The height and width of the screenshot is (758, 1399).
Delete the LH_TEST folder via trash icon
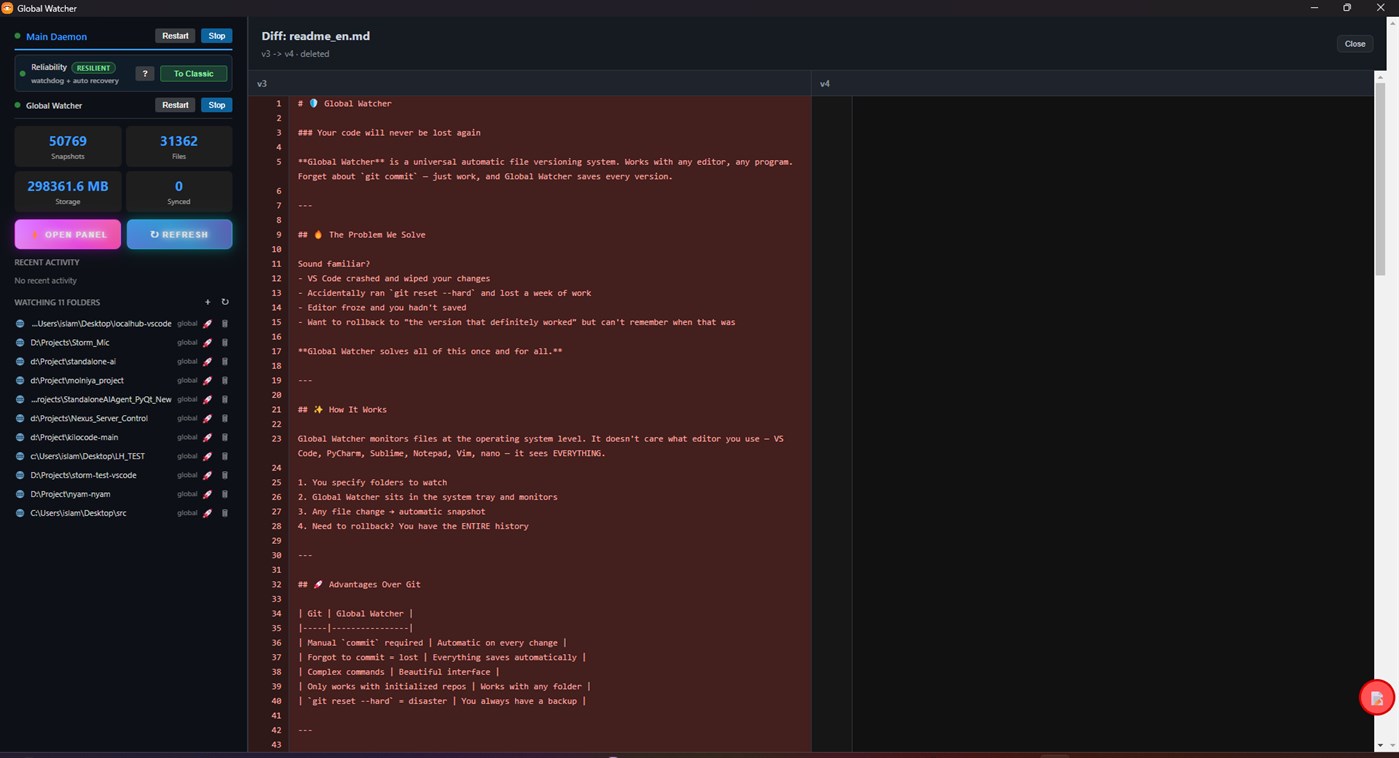coord(225,457)
